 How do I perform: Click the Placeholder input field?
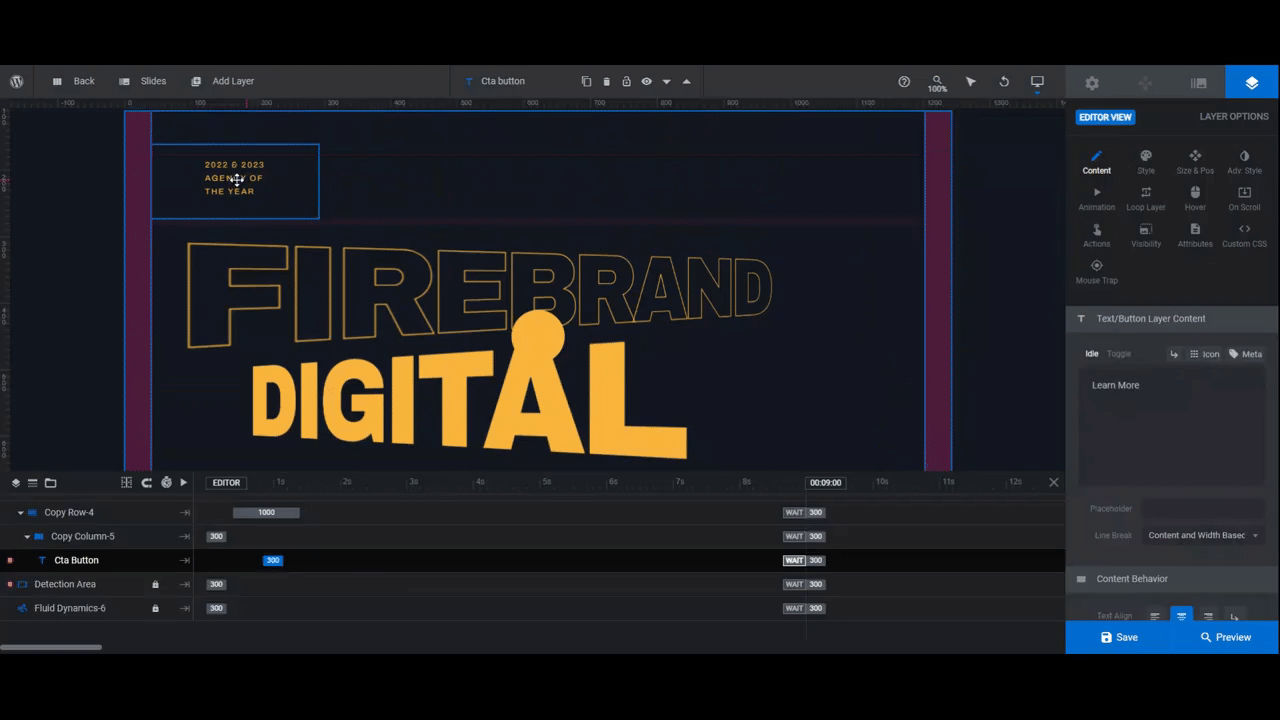point(1203,509)
